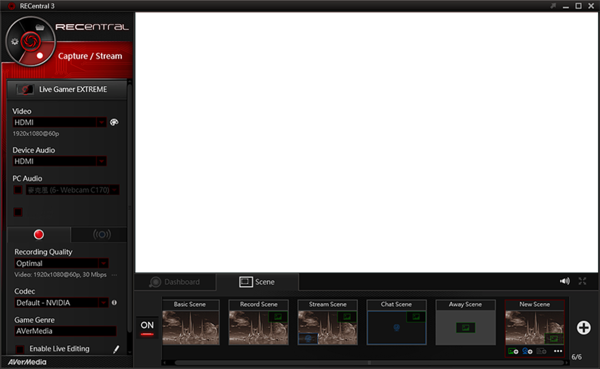The image size is (600, 369).
Task: Open settings gear on the RECentral wheel
Action: pyautogui.click(x=15, y=41)
